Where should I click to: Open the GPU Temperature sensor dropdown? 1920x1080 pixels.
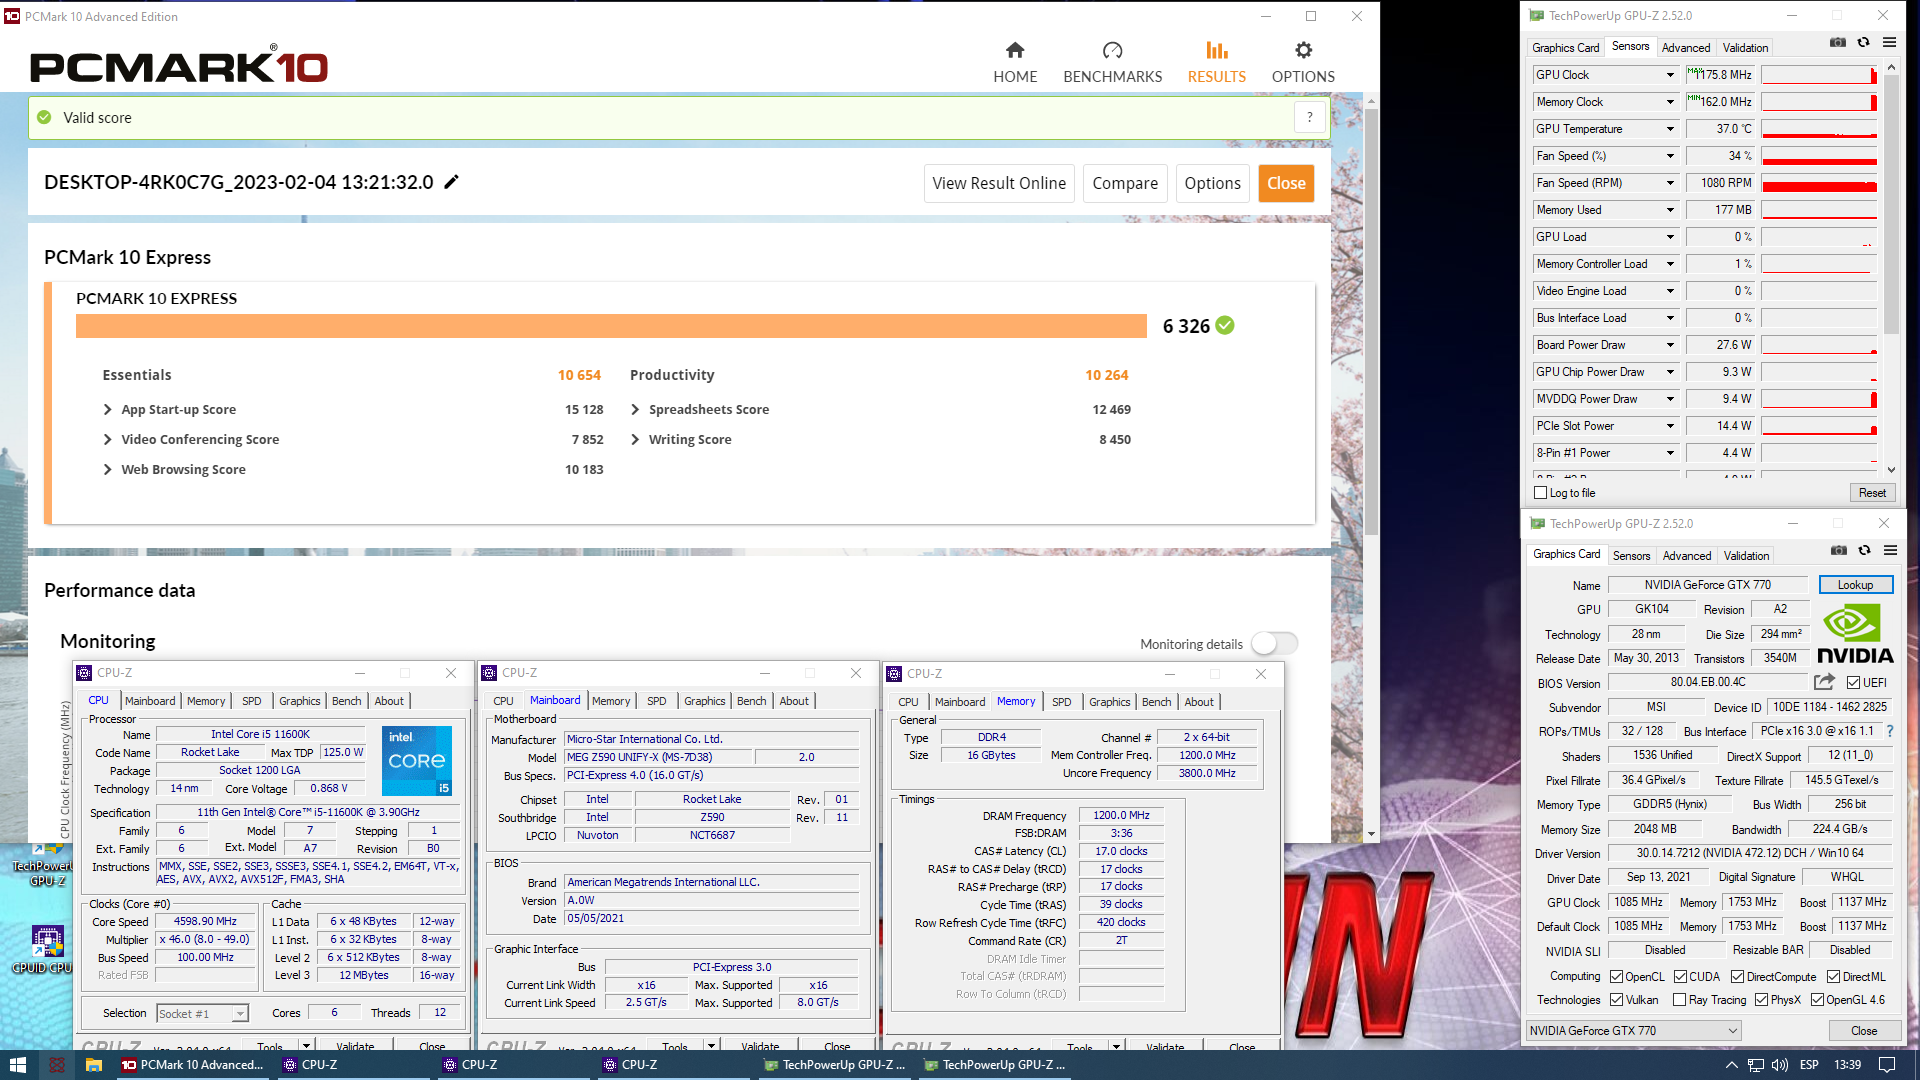1670,129
